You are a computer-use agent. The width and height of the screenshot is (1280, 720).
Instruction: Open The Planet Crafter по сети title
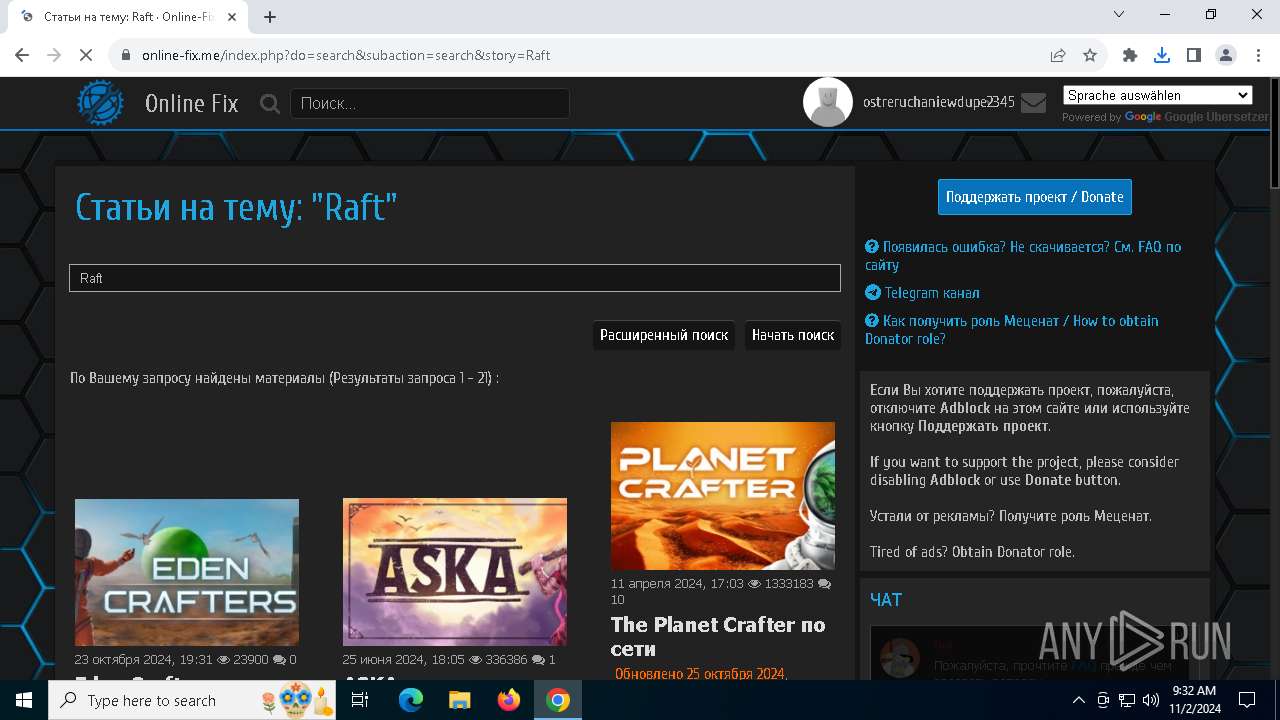(718, 637)
